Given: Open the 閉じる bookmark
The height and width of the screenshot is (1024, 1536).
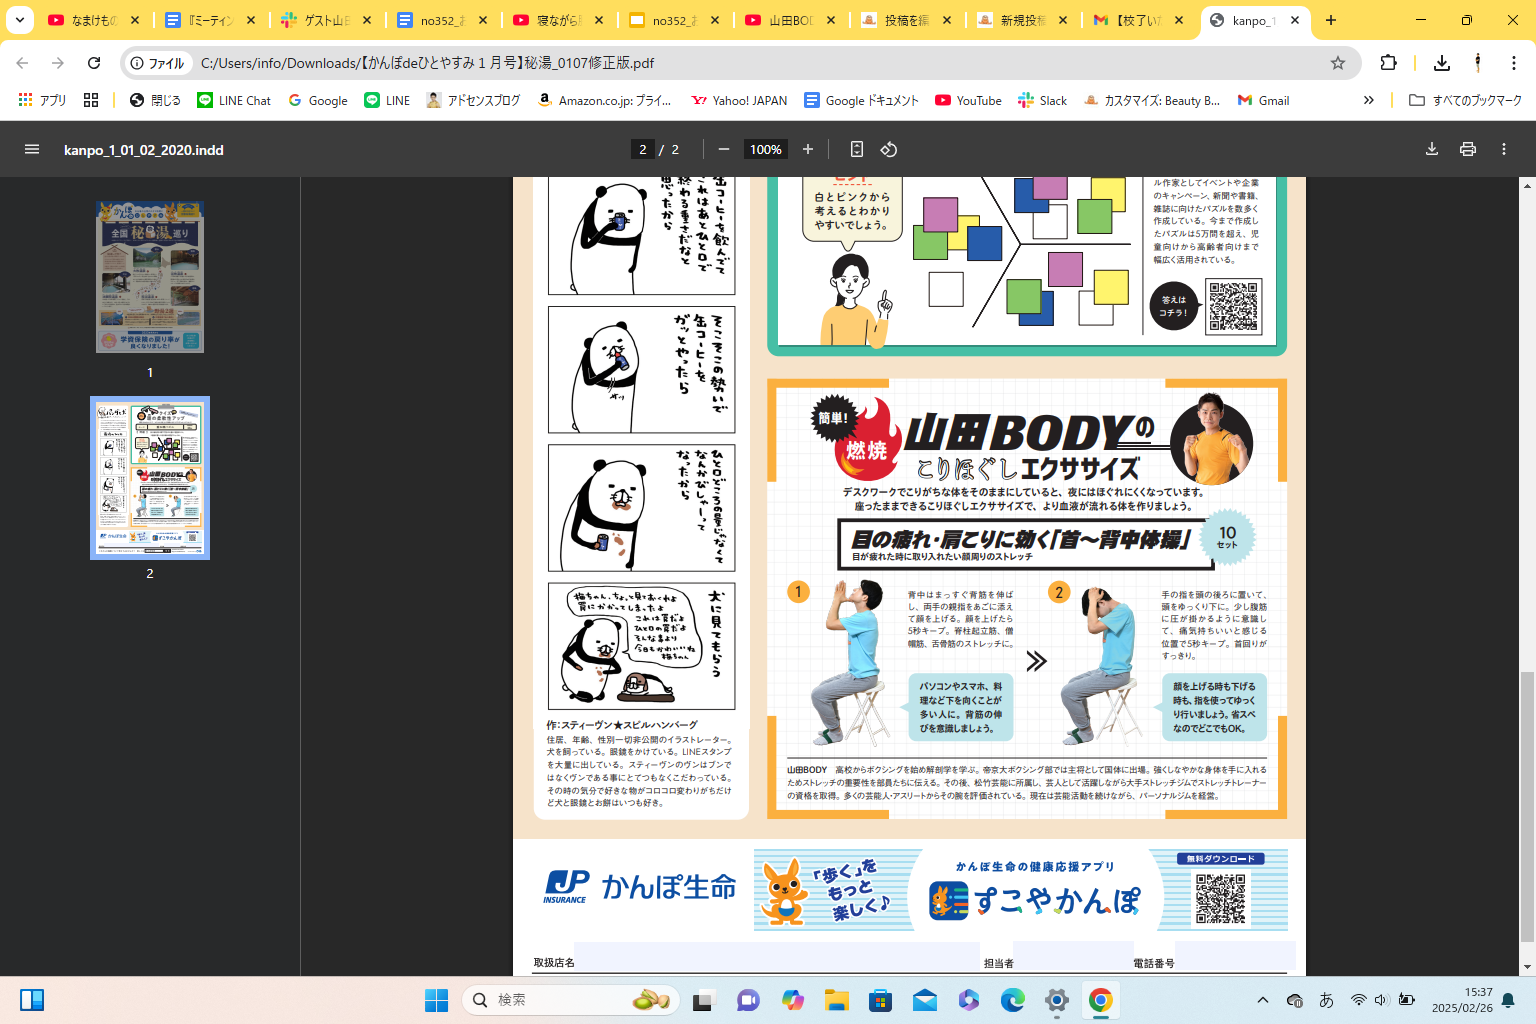Looking at the screenshot, I should tap(156, 100).
